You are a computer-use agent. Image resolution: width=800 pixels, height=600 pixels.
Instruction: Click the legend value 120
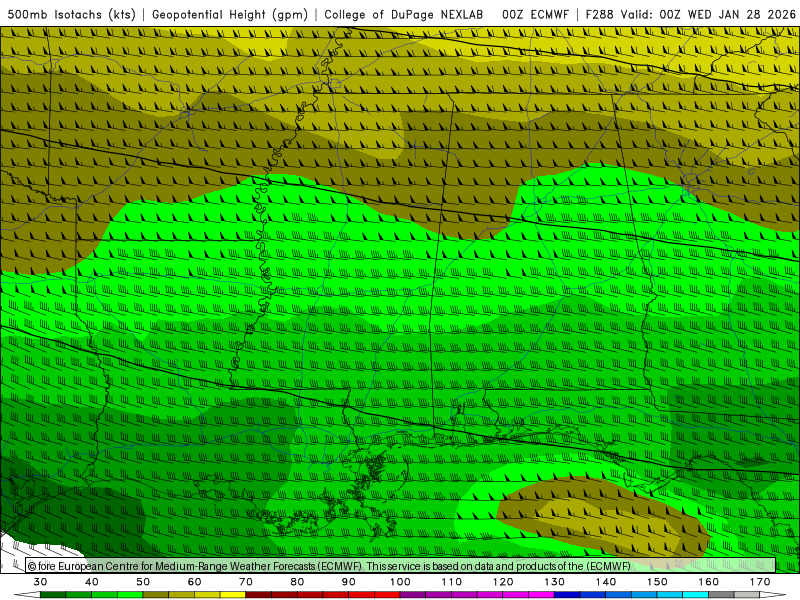pyautogui.click(x=503, y=582)
